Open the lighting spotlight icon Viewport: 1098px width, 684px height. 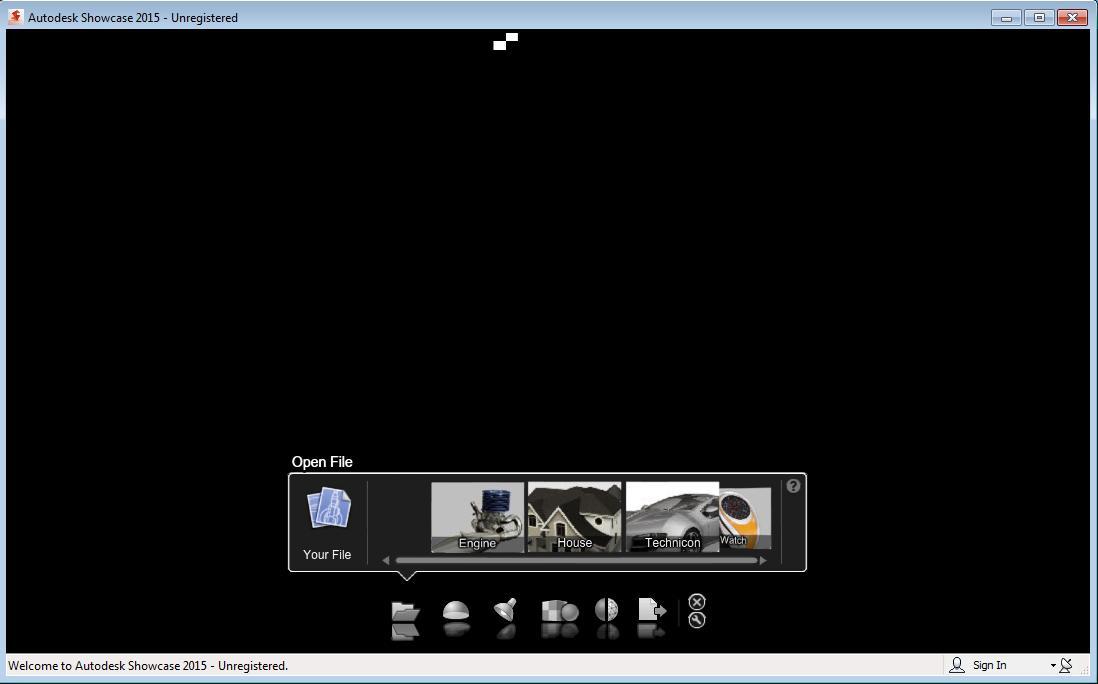coord(505,610)
